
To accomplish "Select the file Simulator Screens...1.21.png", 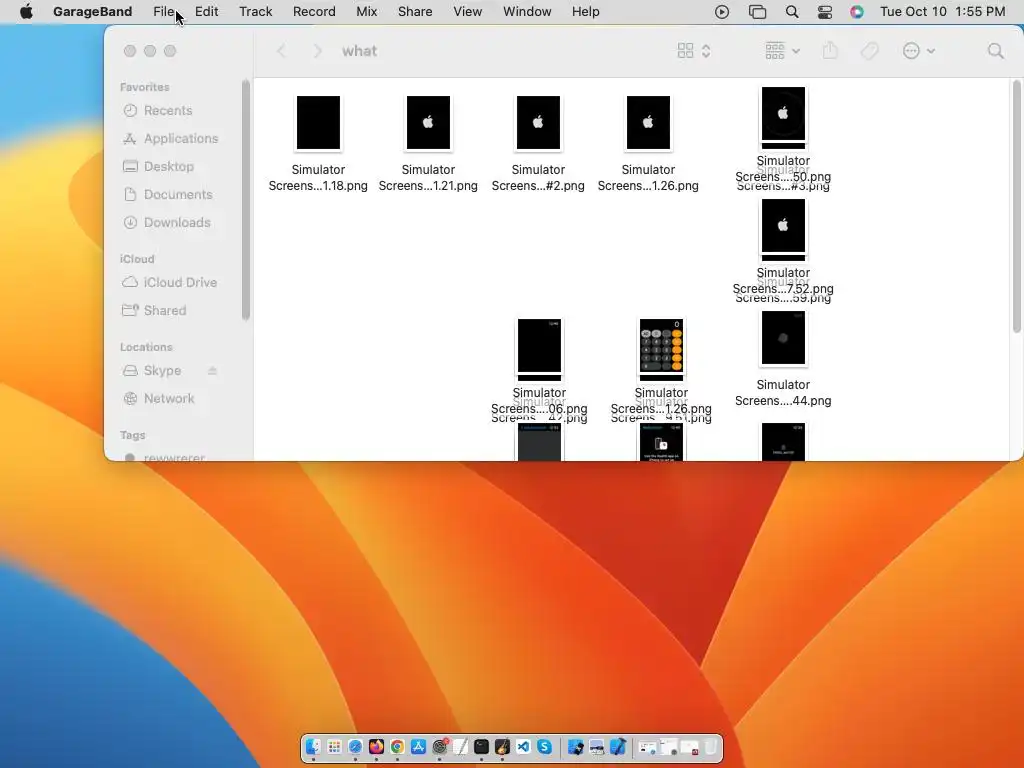I will coord(428,123).
